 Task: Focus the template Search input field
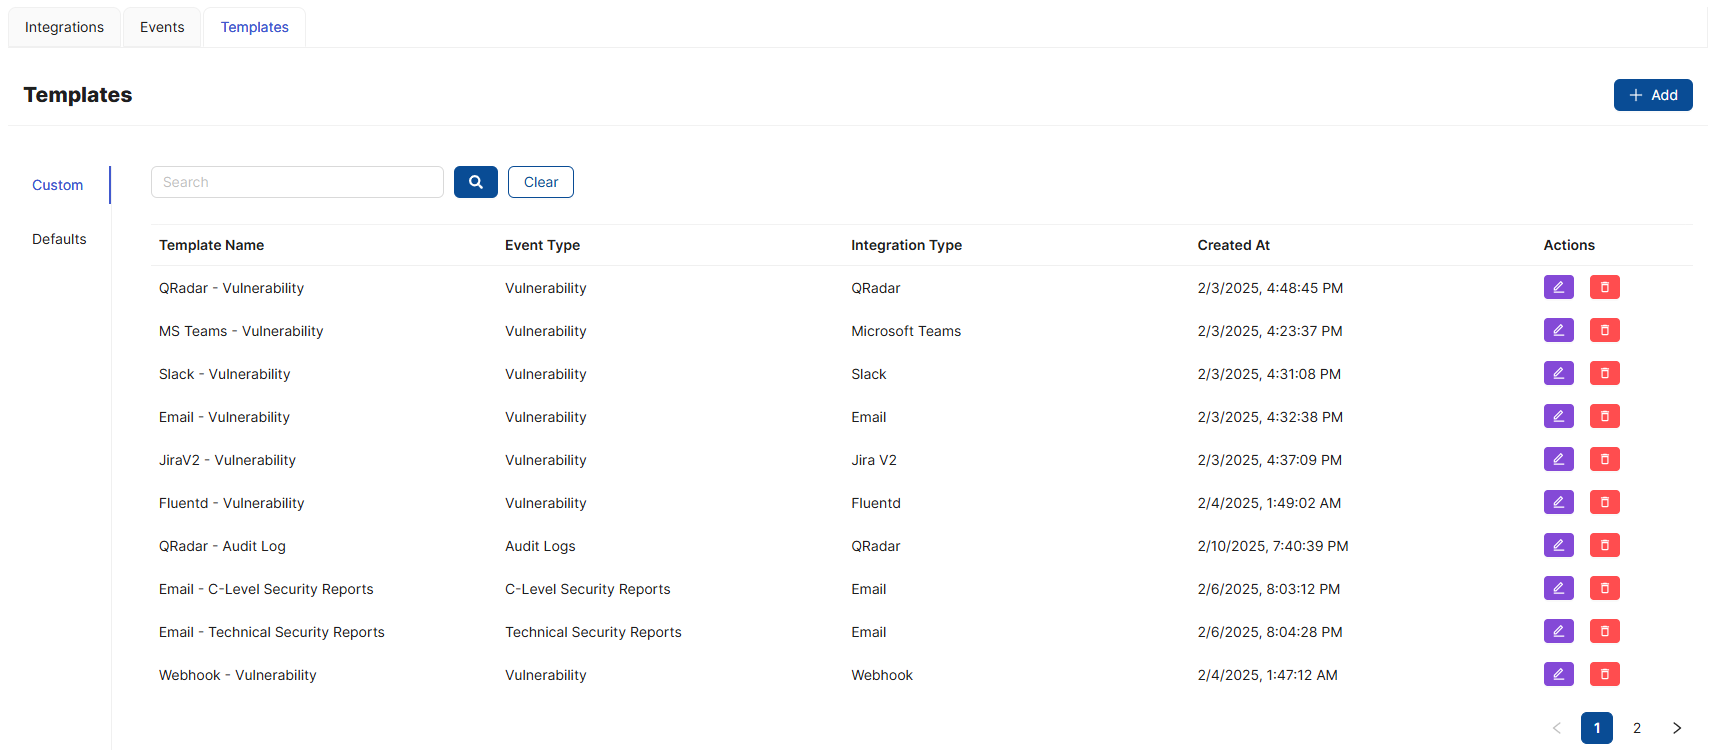click(x=297, y=182)
